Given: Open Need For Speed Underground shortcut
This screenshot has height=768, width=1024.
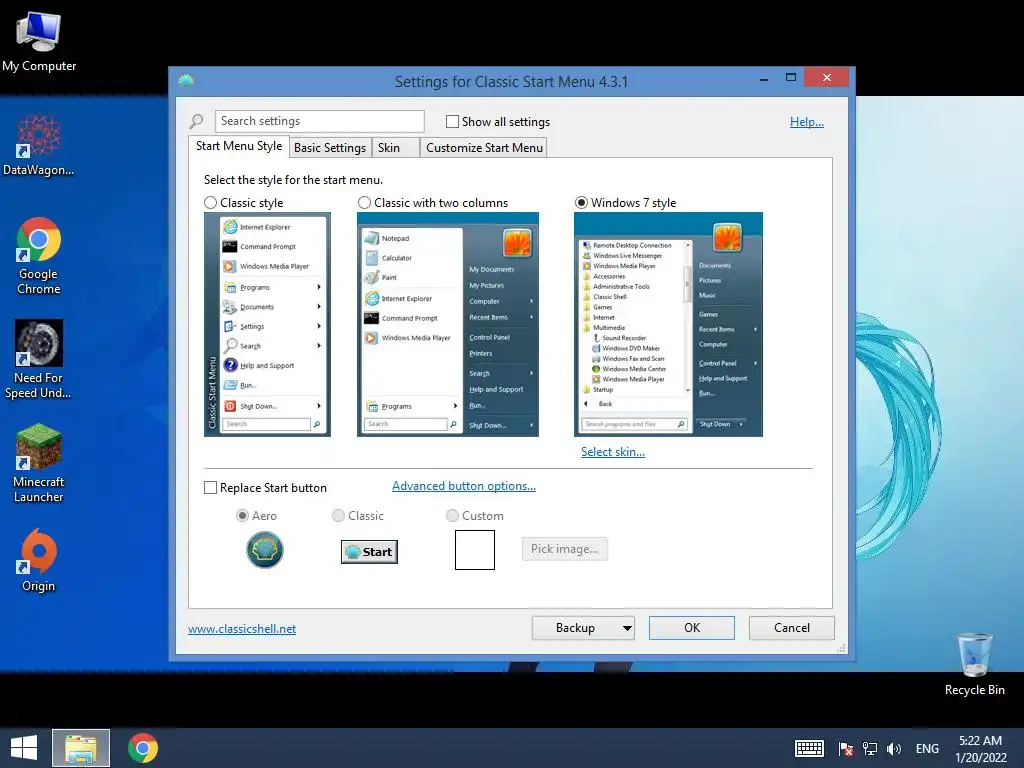Looking at the screenshot, I should 39,359.
